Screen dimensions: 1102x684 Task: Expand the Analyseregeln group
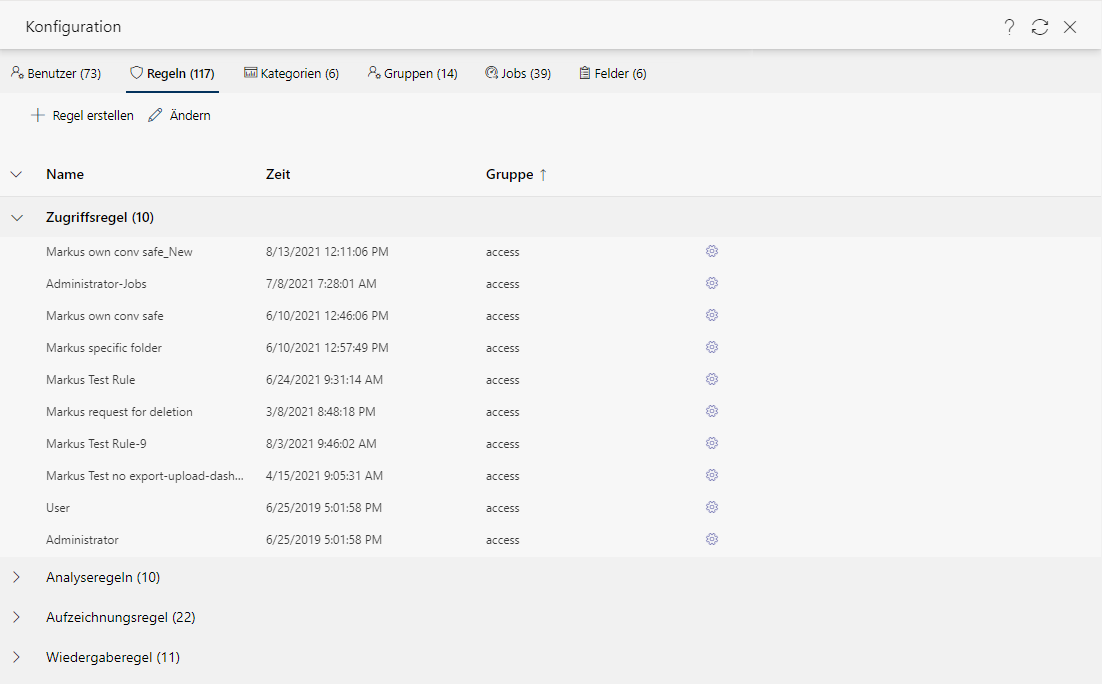[x=16, y=577]
